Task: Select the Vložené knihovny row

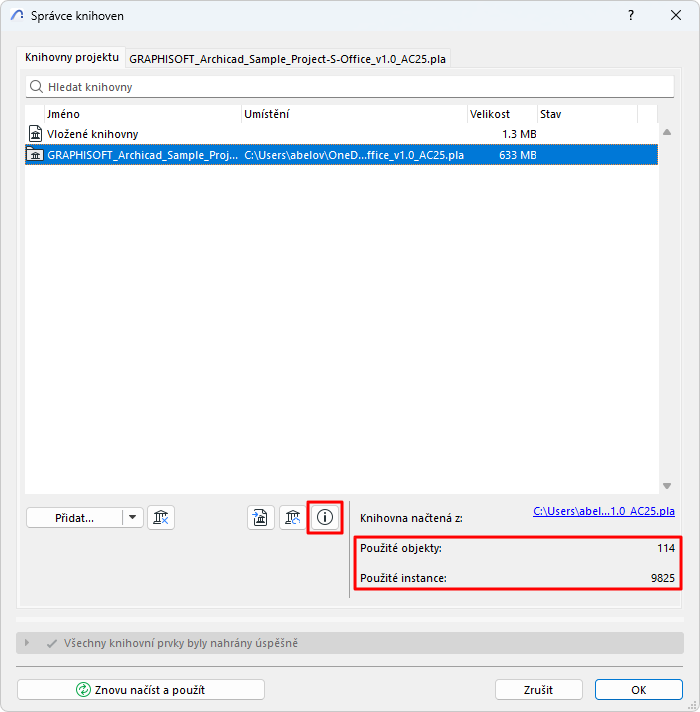Action: click(341, 134)
